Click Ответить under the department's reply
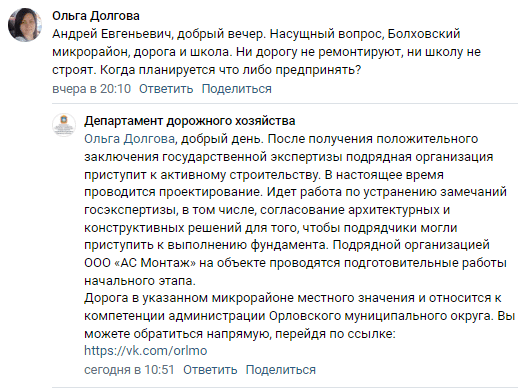This screenshot has width=532, height=391. point(210,370)
